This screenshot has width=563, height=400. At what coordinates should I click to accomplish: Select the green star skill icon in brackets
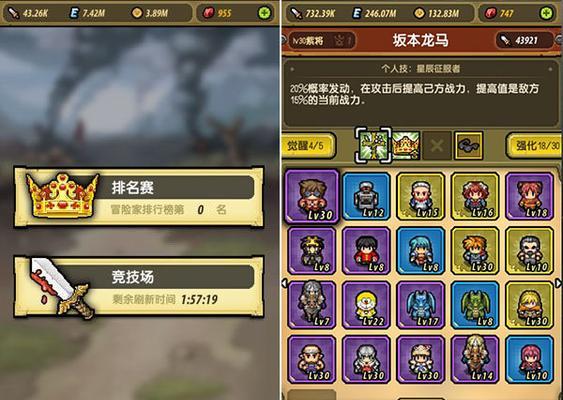point(374,145)
